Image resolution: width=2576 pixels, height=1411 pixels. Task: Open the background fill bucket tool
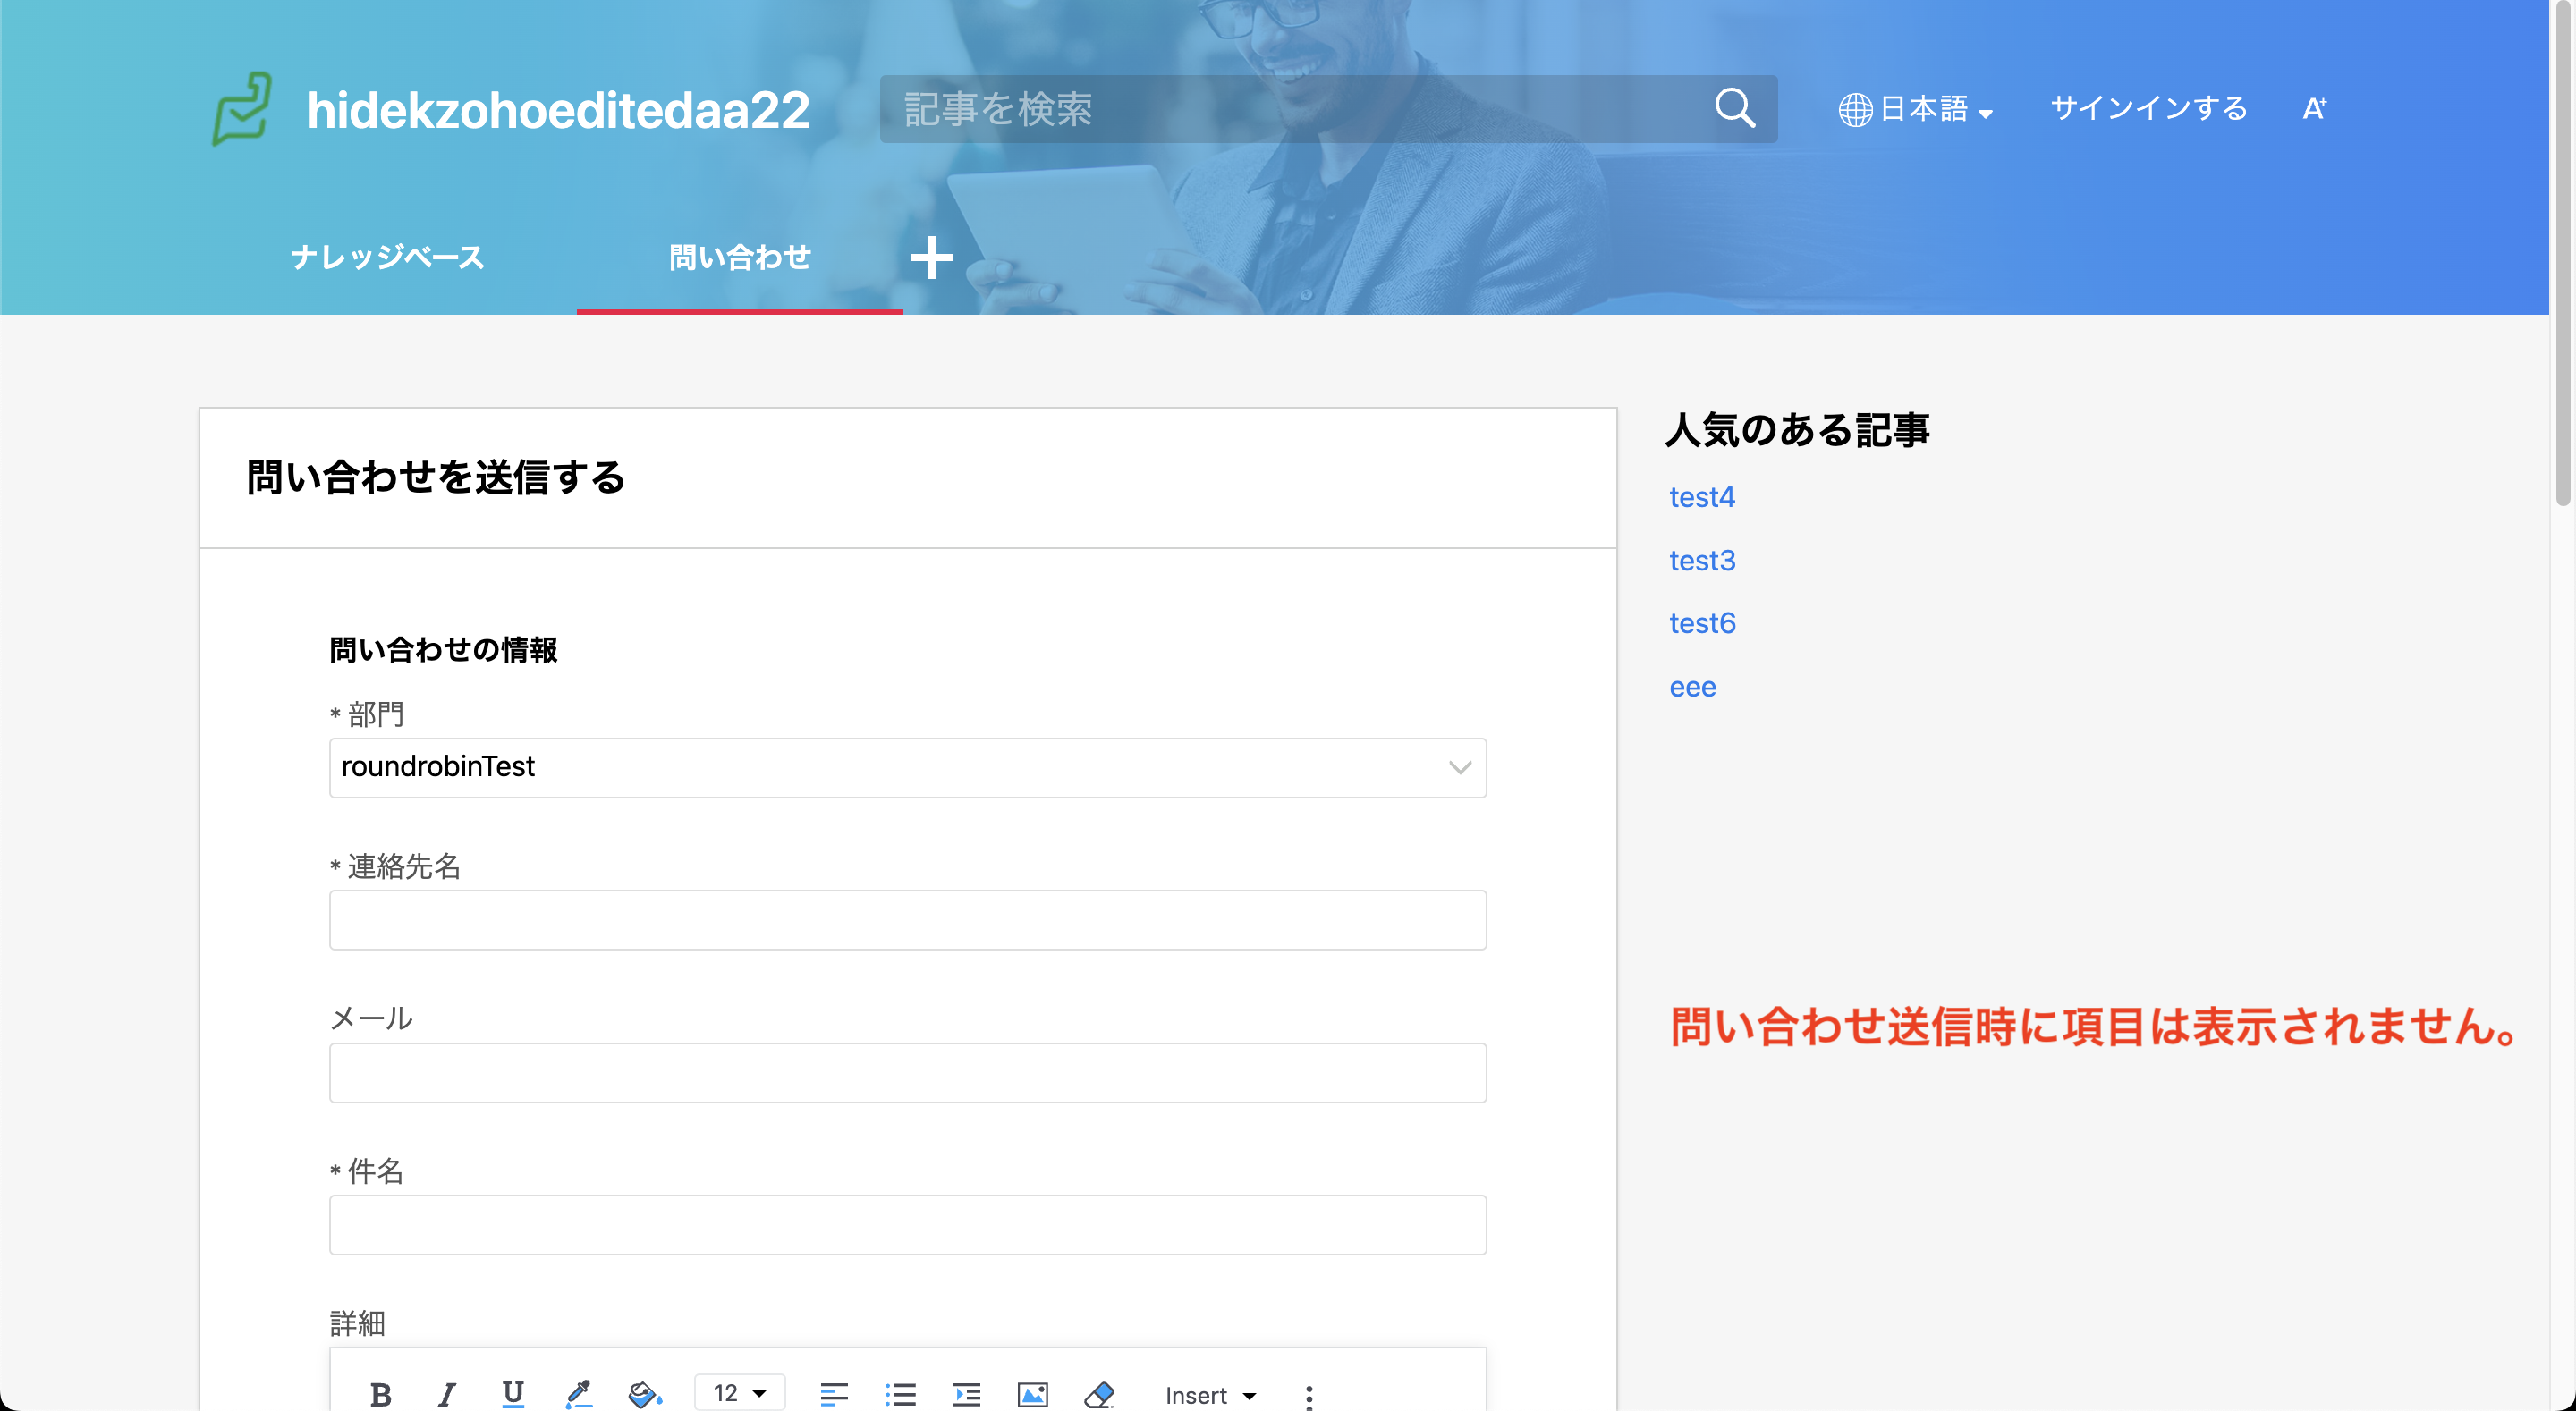645,1394
